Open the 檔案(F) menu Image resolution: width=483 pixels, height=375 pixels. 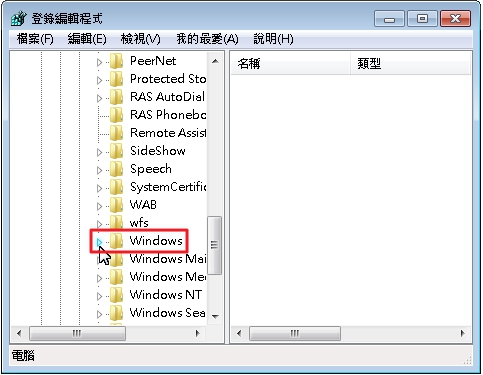pos(35,39)
